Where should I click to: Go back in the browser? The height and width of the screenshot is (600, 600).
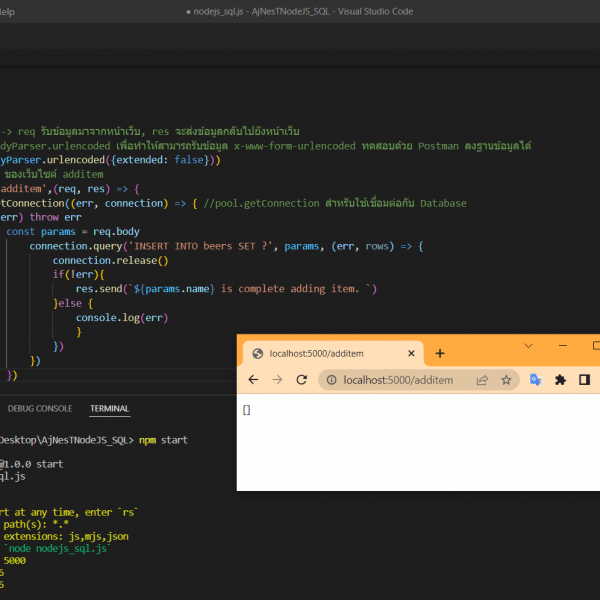coord(253,380)
